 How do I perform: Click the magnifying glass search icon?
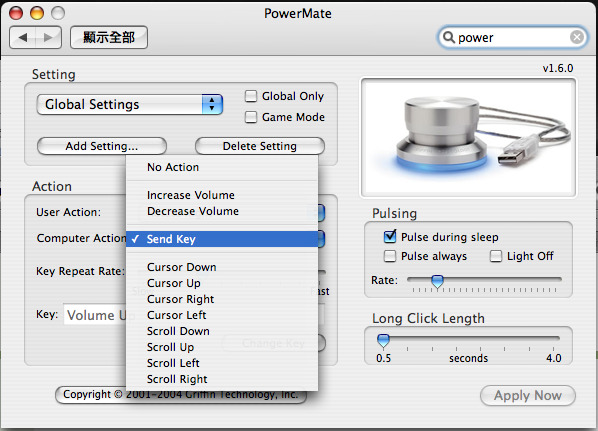click(x=448, y=37)
